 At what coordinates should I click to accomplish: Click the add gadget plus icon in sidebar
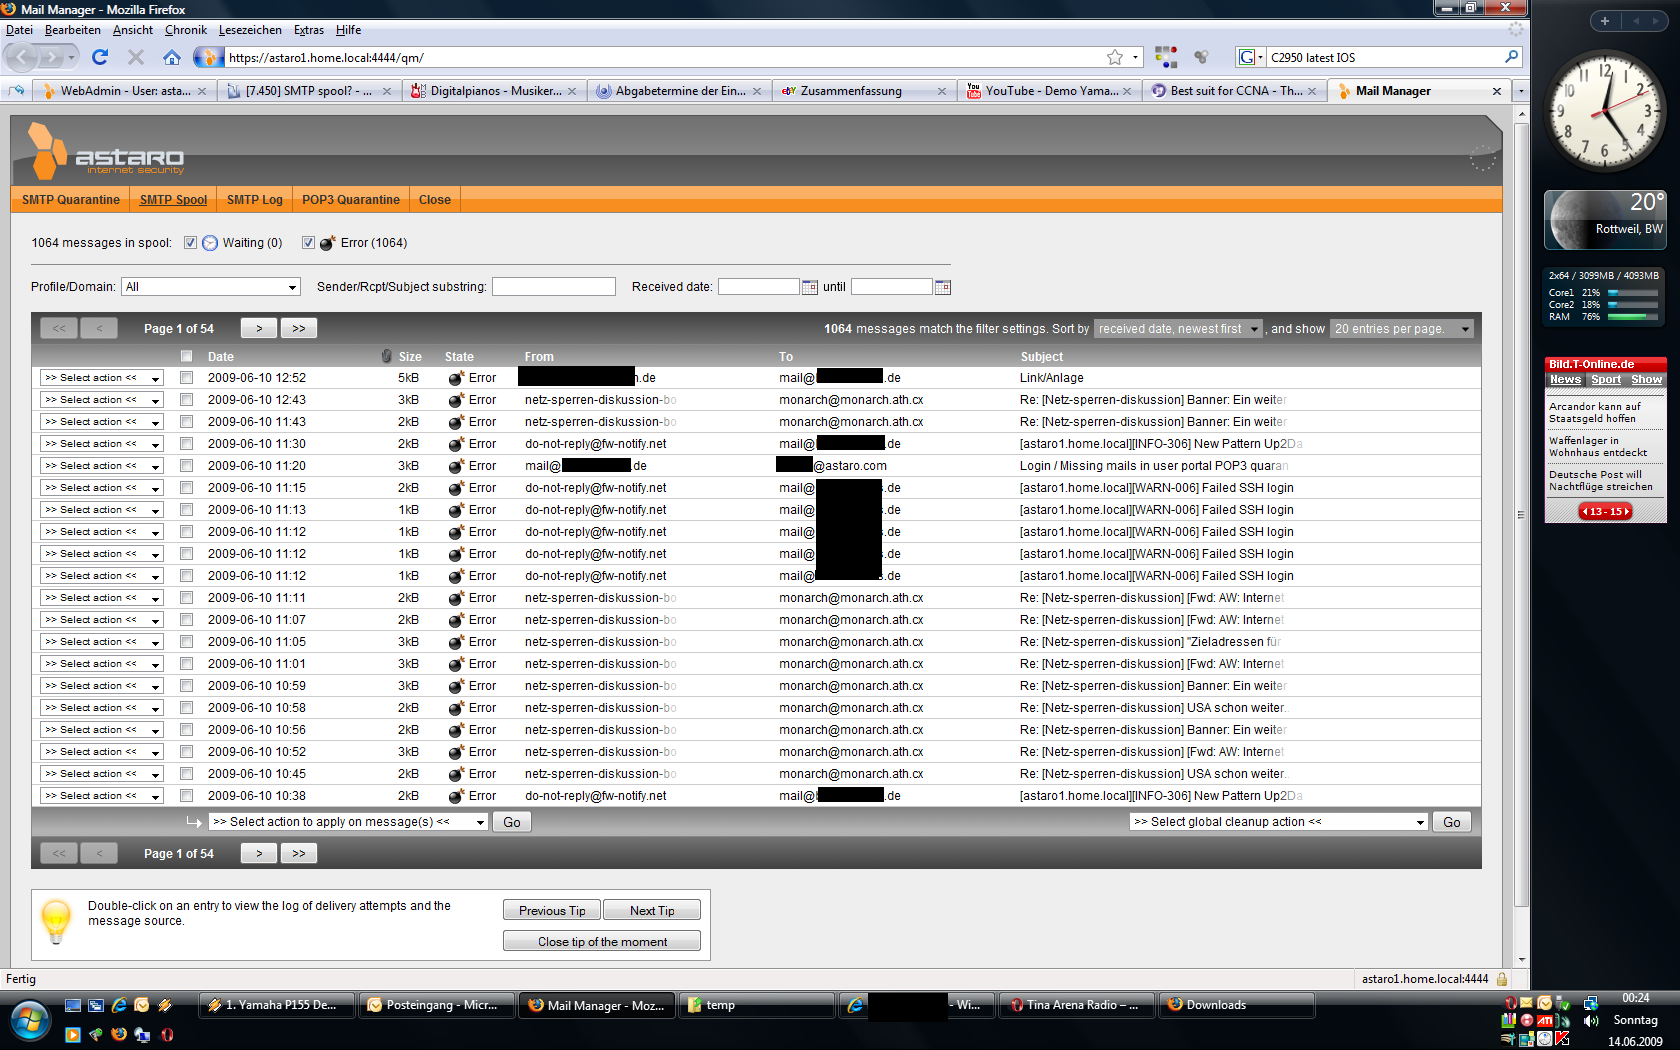(1604, 21)
